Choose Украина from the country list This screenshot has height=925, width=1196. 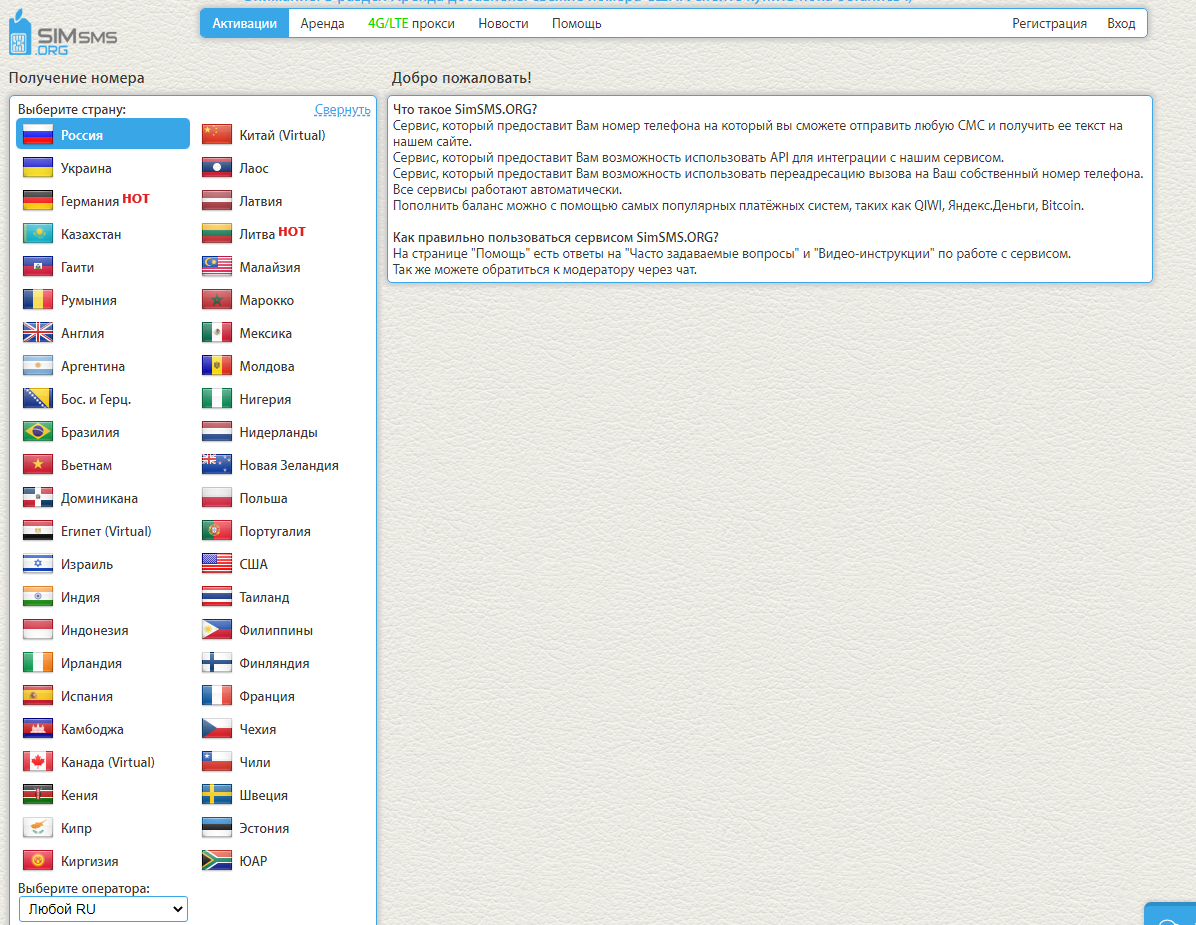pyautogui.click(x=86, y=168)
